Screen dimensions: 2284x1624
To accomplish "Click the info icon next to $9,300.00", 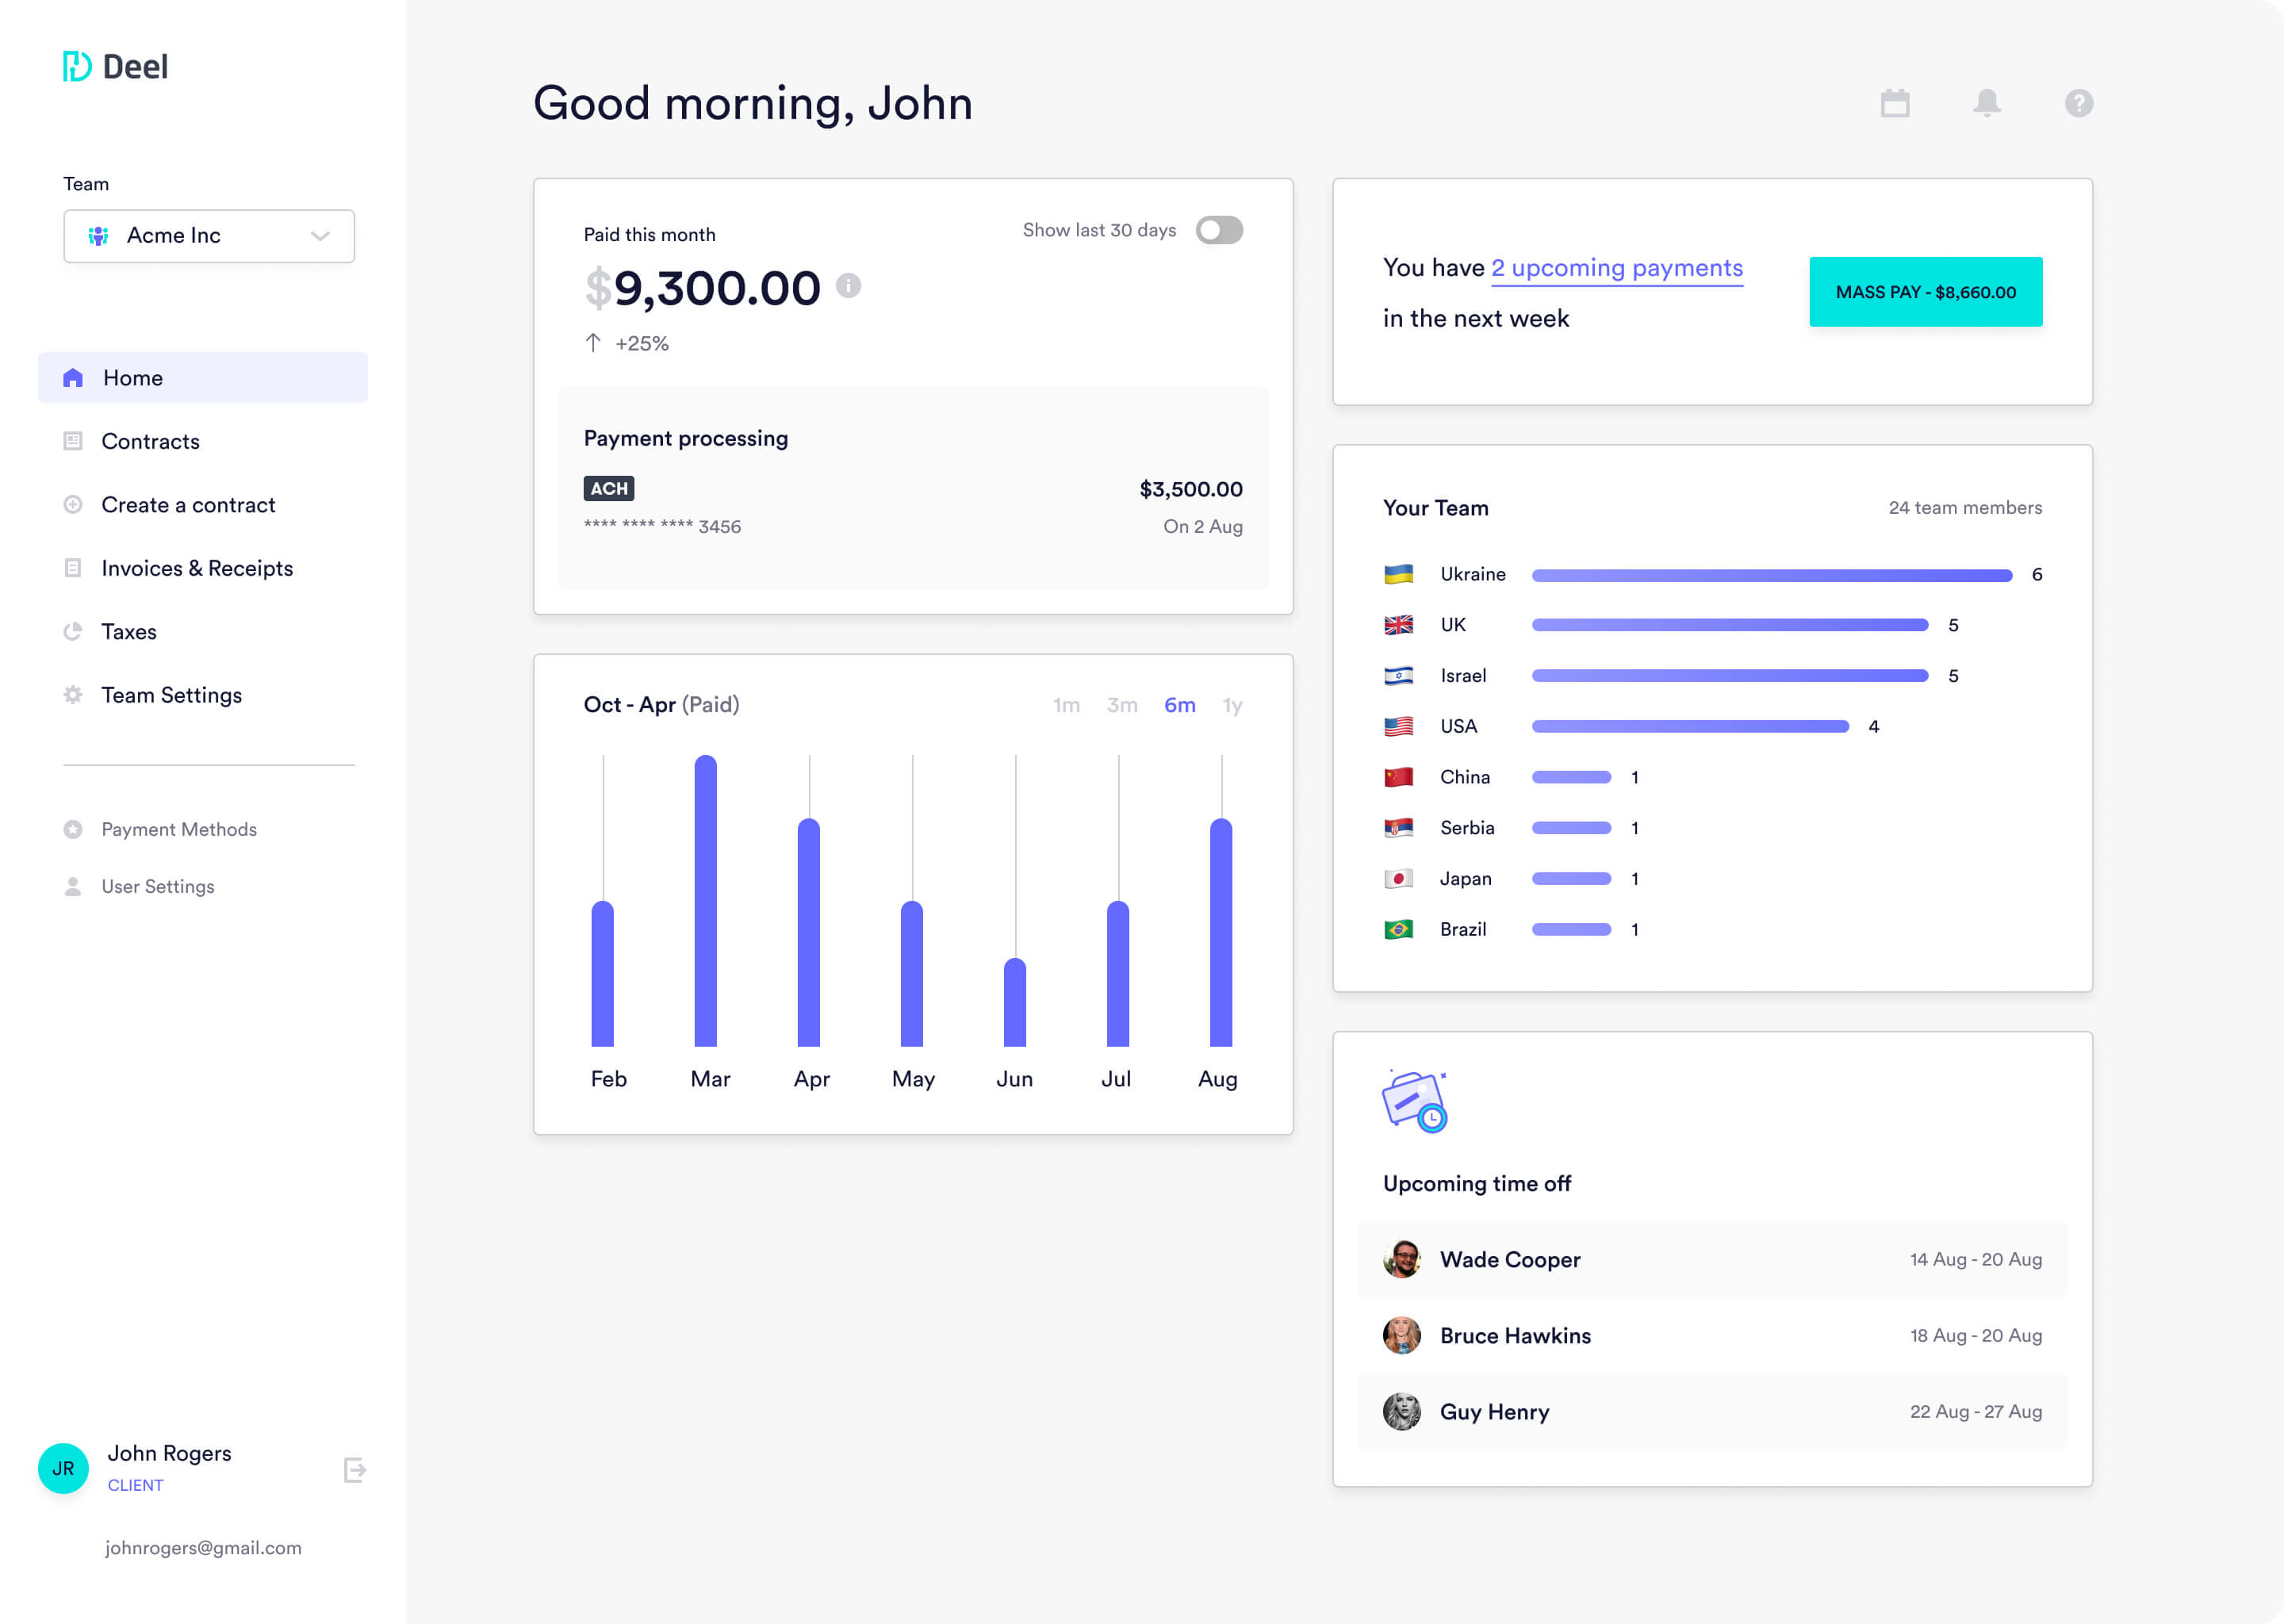I will (x=848, y=286).
